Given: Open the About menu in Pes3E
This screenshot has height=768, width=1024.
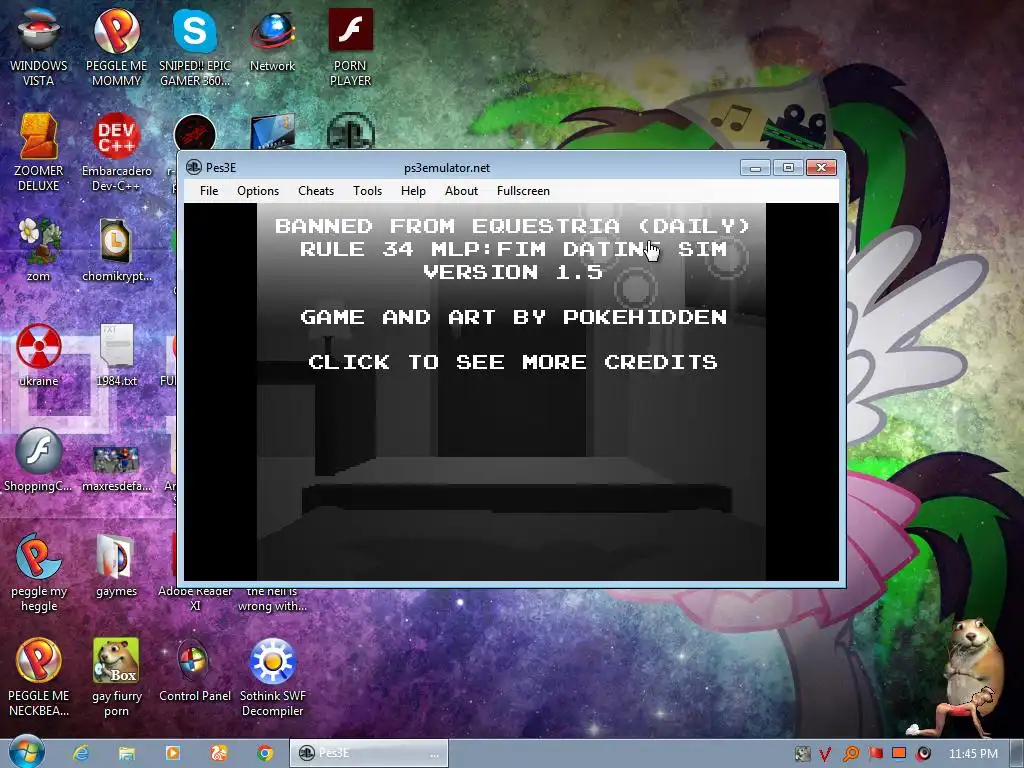Looking at the screenshot, I should click(462, 191).
